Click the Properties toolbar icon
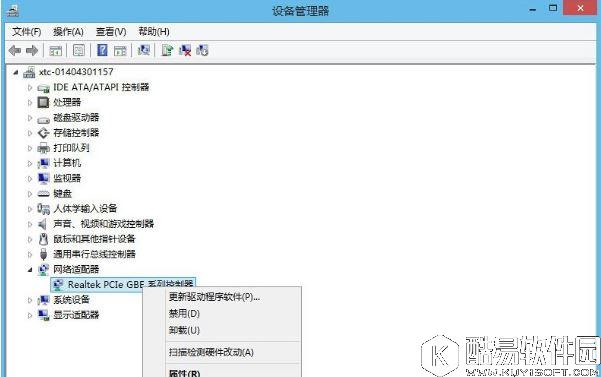 pyautogui.click(x=79, y=51)
